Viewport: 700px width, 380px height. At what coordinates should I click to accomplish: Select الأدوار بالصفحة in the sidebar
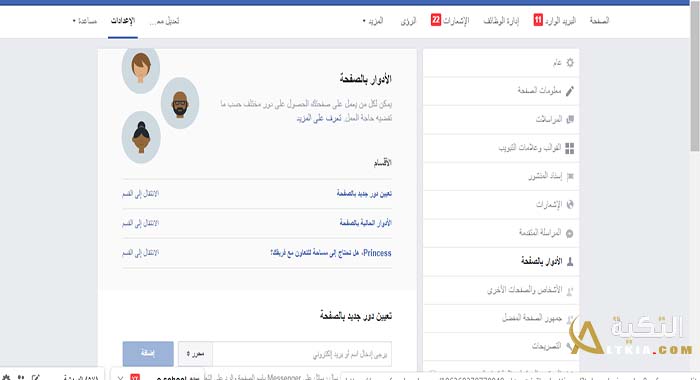501,262
